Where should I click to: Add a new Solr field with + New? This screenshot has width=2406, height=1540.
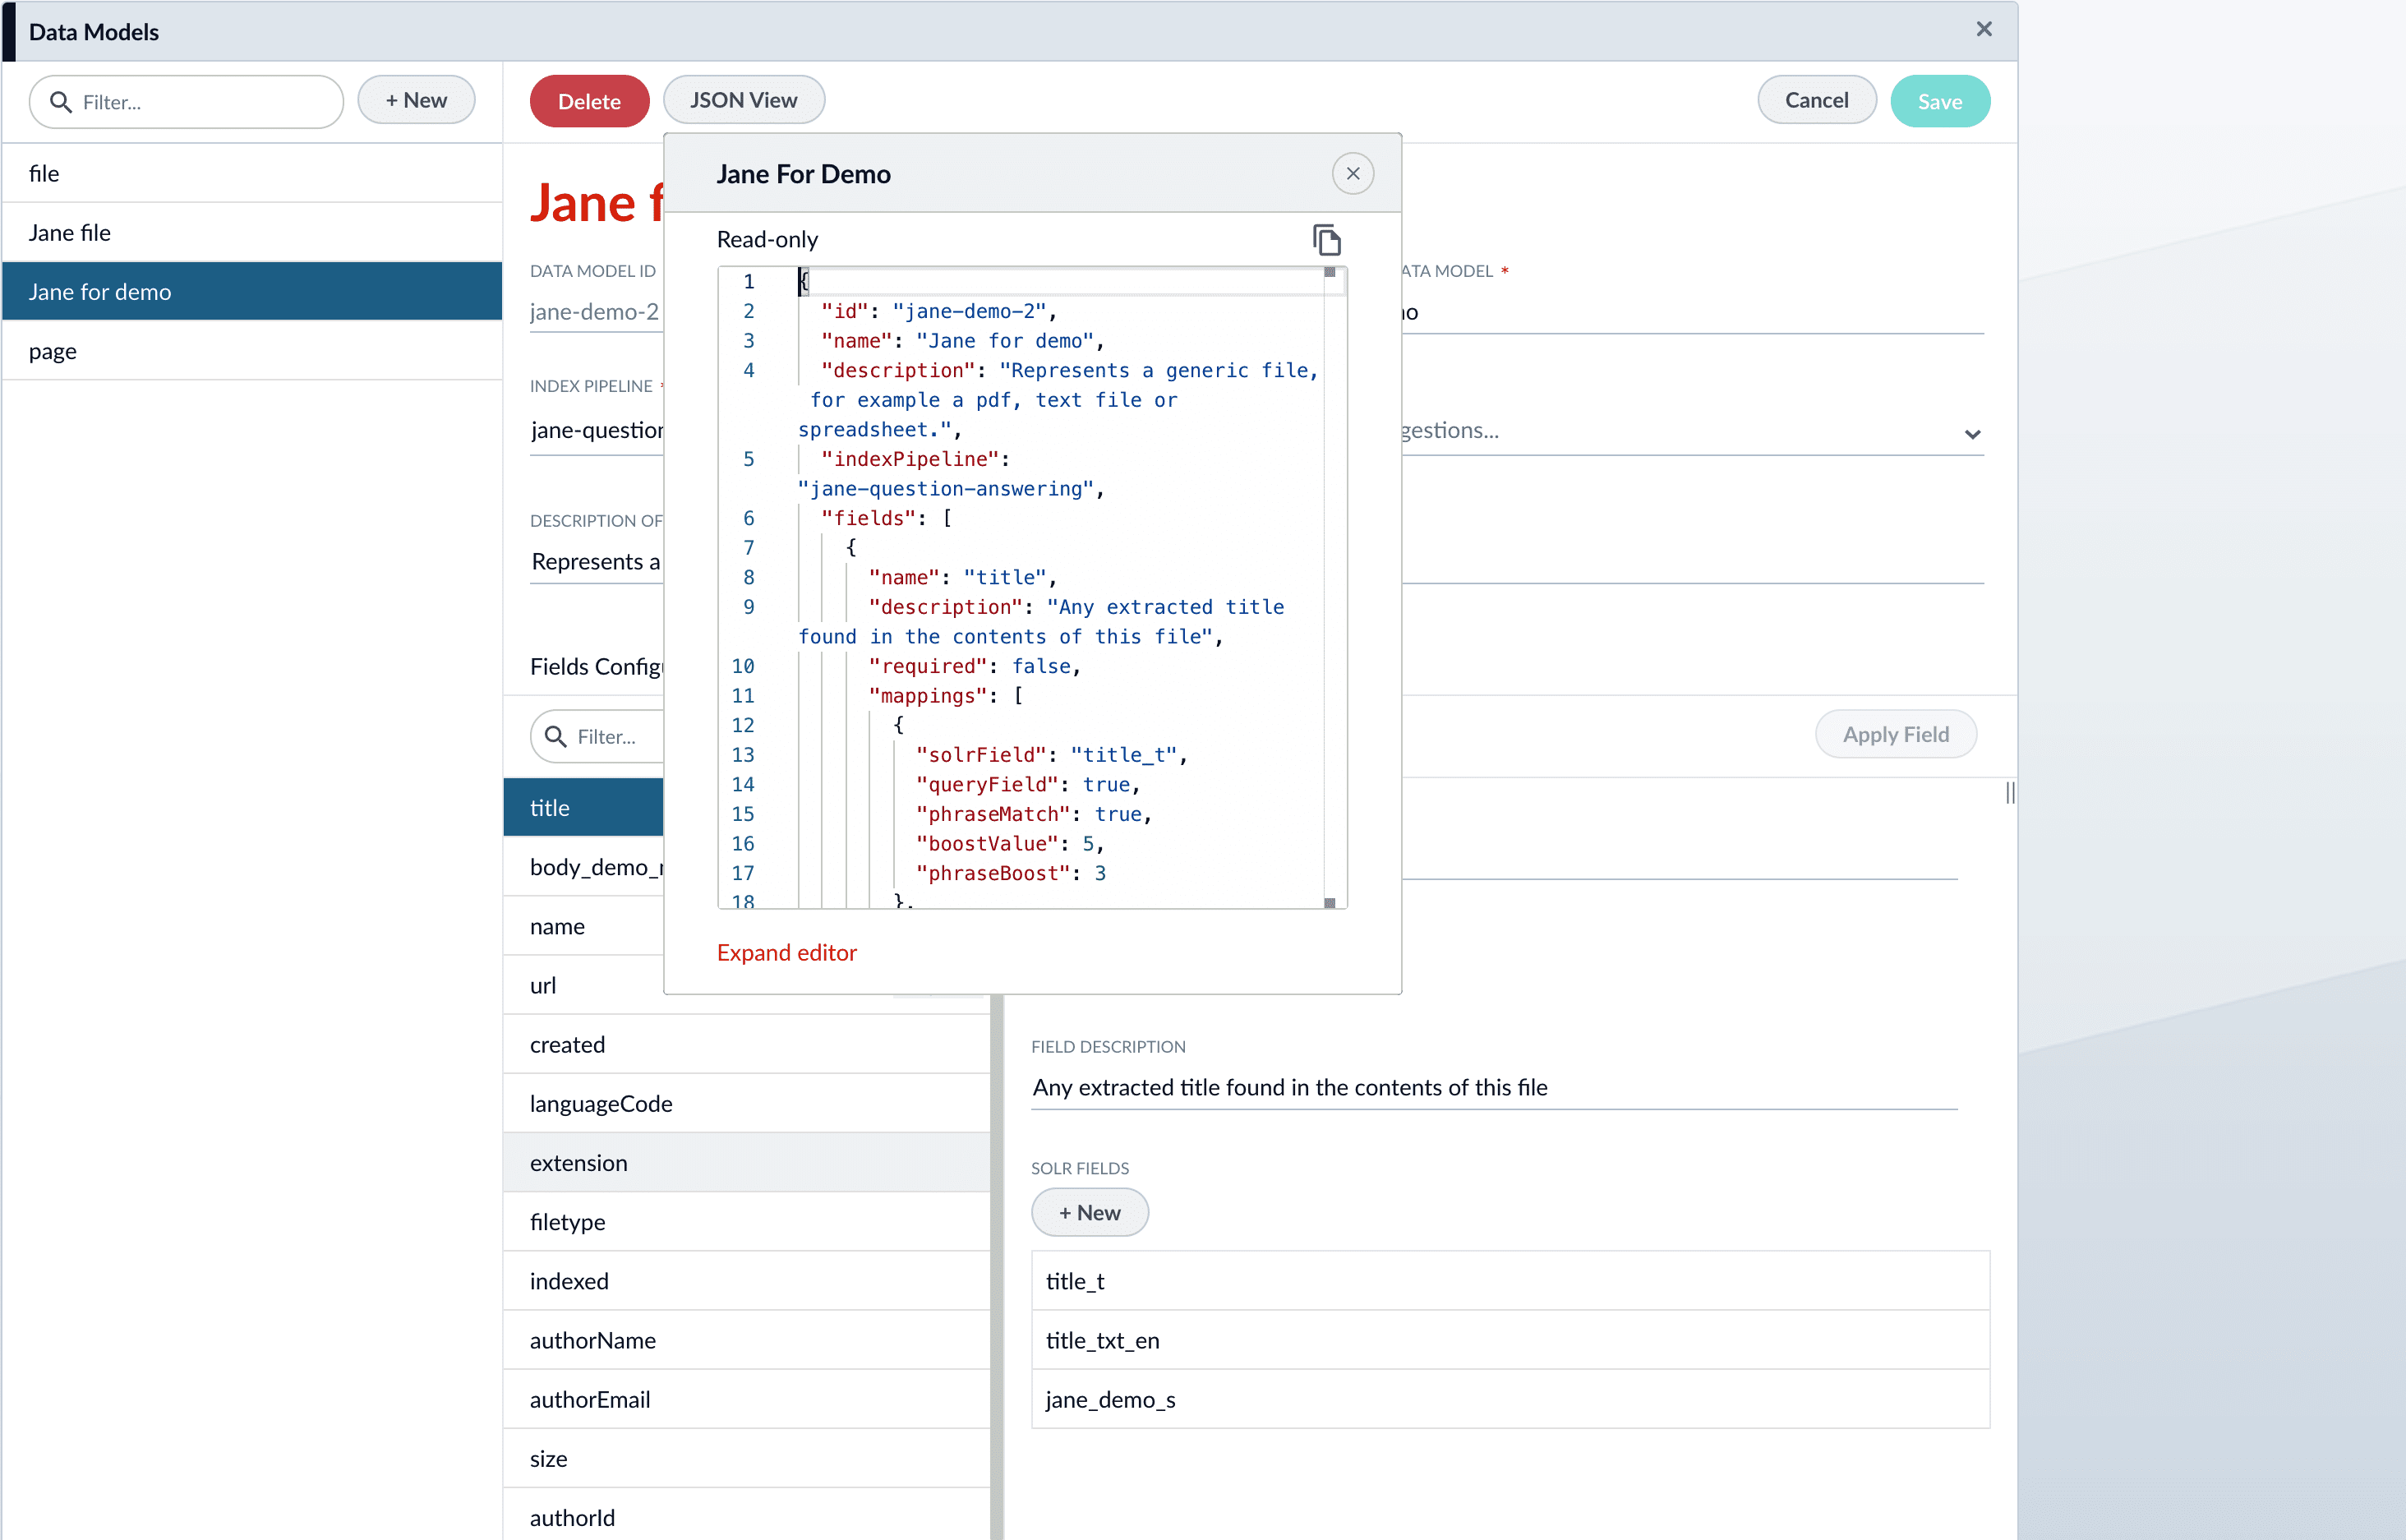pyautogui.click(x=1089, y=1212)
